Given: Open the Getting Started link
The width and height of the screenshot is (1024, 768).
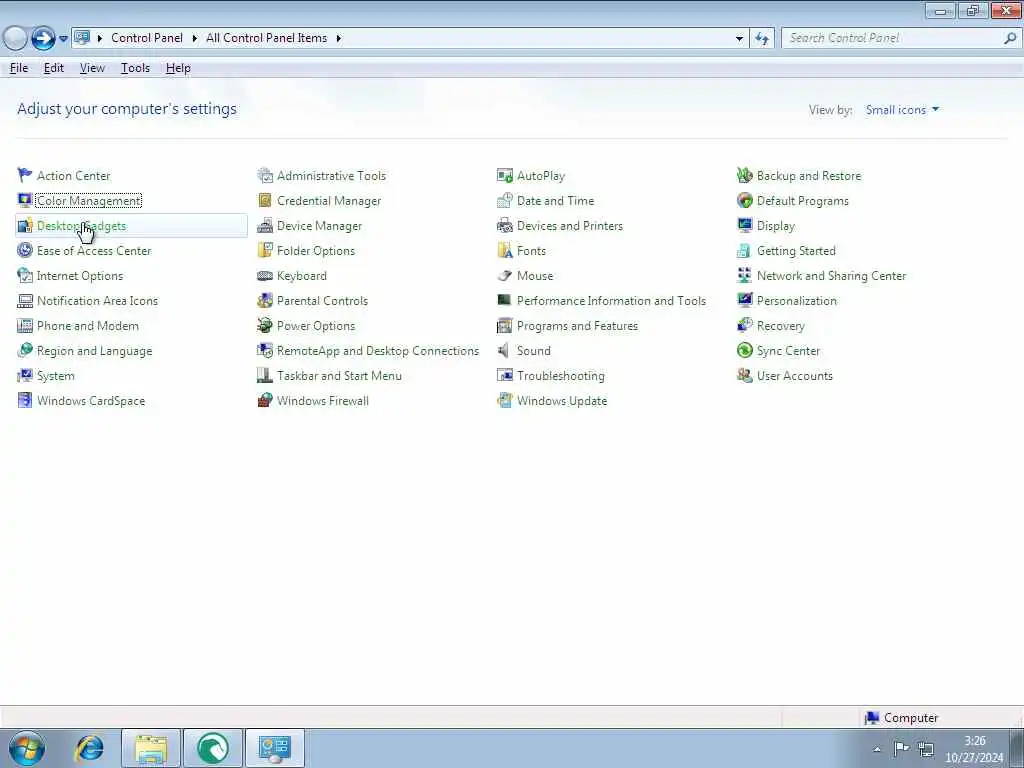Looking at the screenshot, I should 796,250.
